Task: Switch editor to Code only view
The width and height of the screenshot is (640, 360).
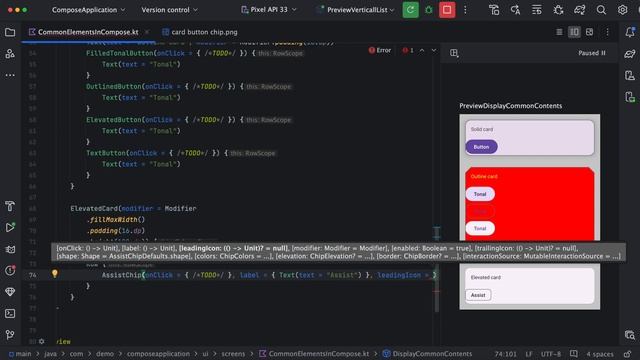Action: pyautogui.click(x=559, y=32)
